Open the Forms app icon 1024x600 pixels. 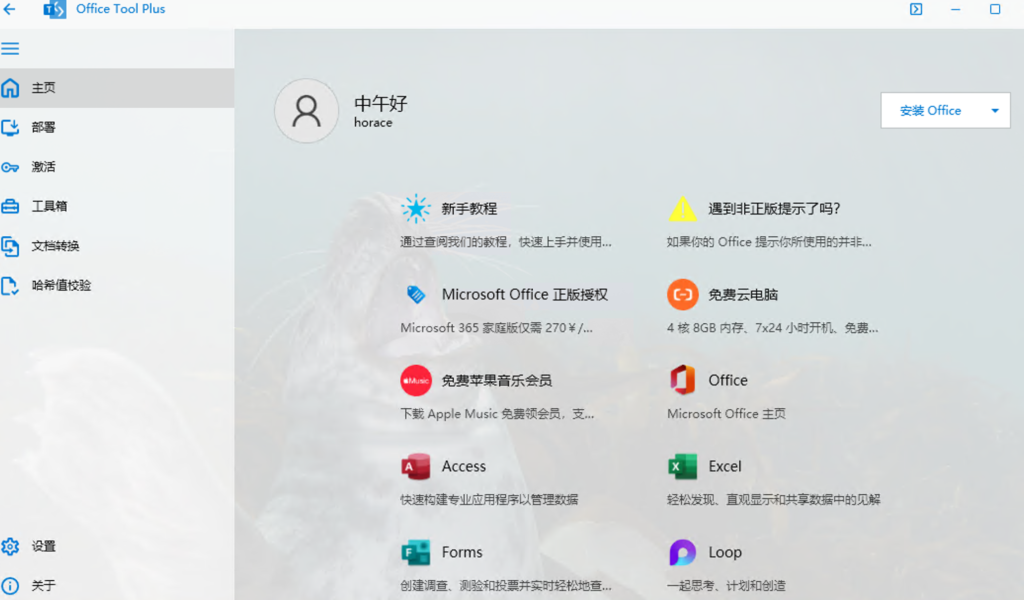416,553
